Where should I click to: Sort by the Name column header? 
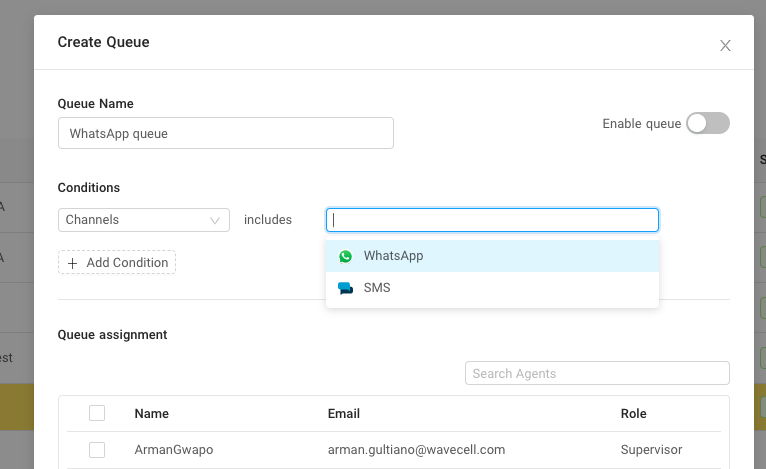click(152, 413)
